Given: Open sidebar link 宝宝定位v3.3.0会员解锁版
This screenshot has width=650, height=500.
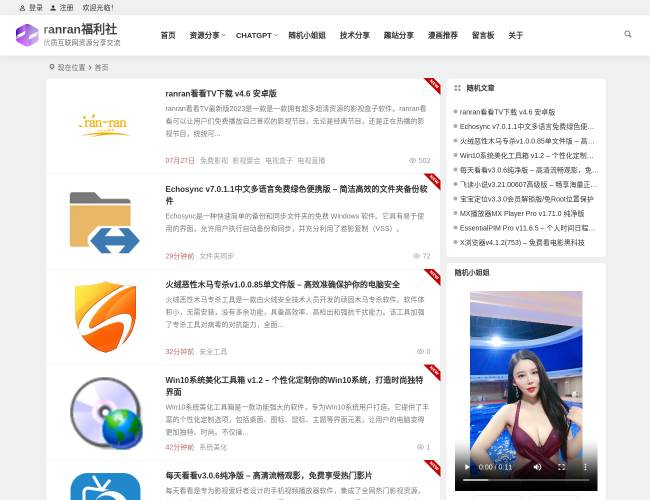Looking at the screenshot, I should pos(526,199).
